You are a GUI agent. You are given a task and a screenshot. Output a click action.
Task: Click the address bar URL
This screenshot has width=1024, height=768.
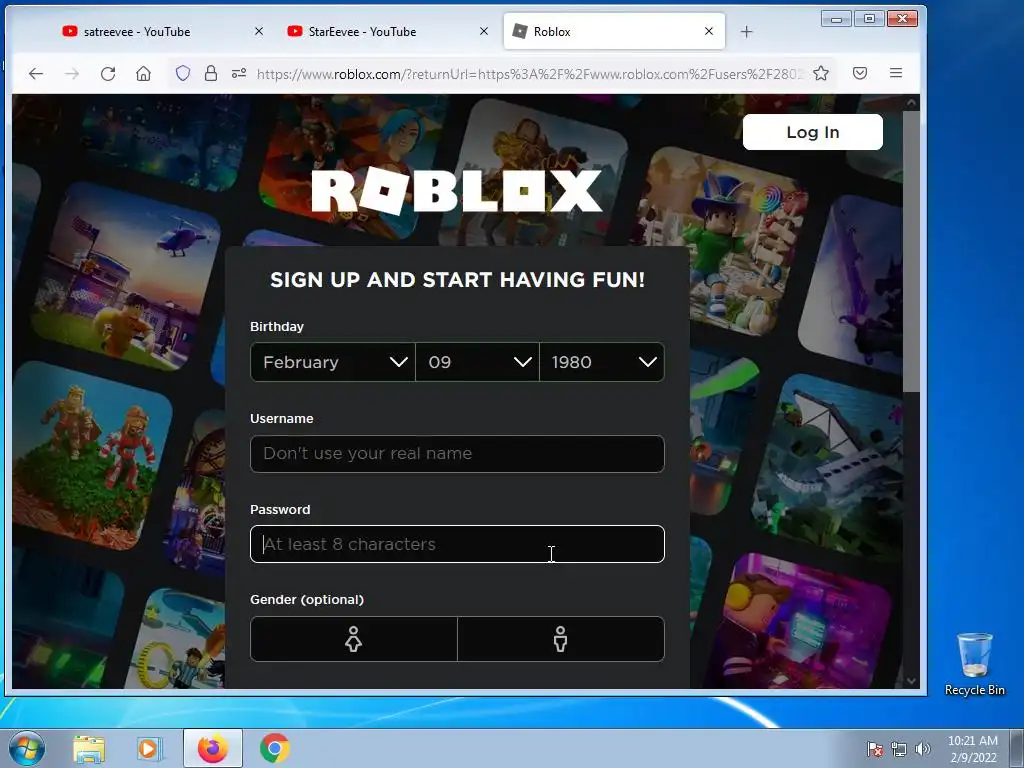(x=529, y=74)
